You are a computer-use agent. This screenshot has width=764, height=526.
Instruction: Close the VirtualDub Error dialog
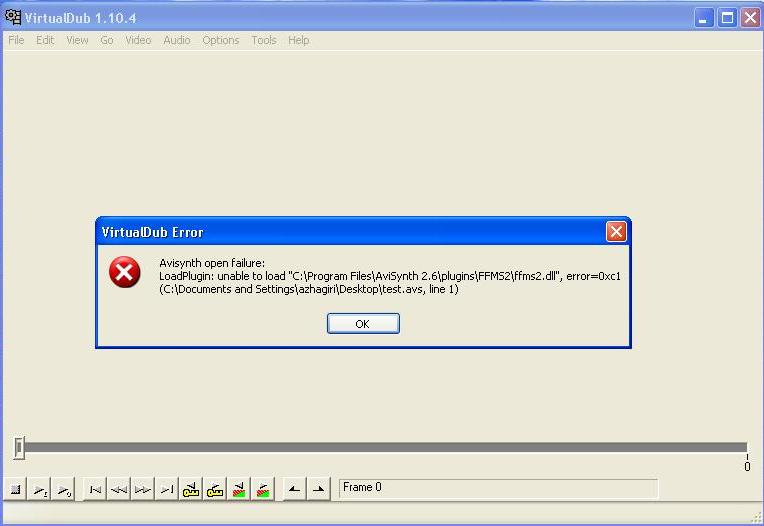[616, 232]
